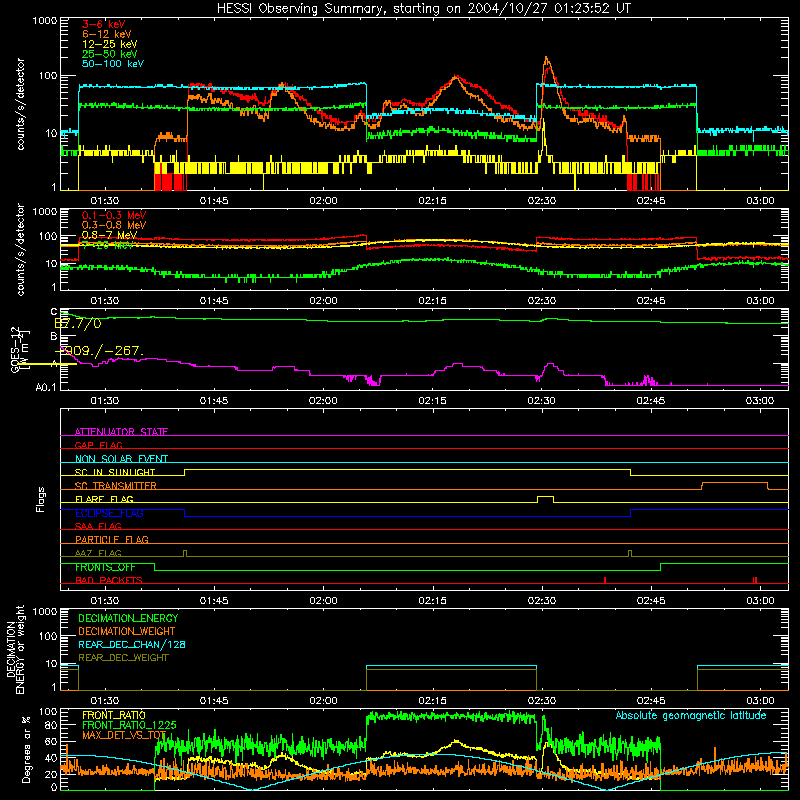Click the yellow -909./-267. annotation
Screen dimensions: 800x800
(x=99, y=351)
